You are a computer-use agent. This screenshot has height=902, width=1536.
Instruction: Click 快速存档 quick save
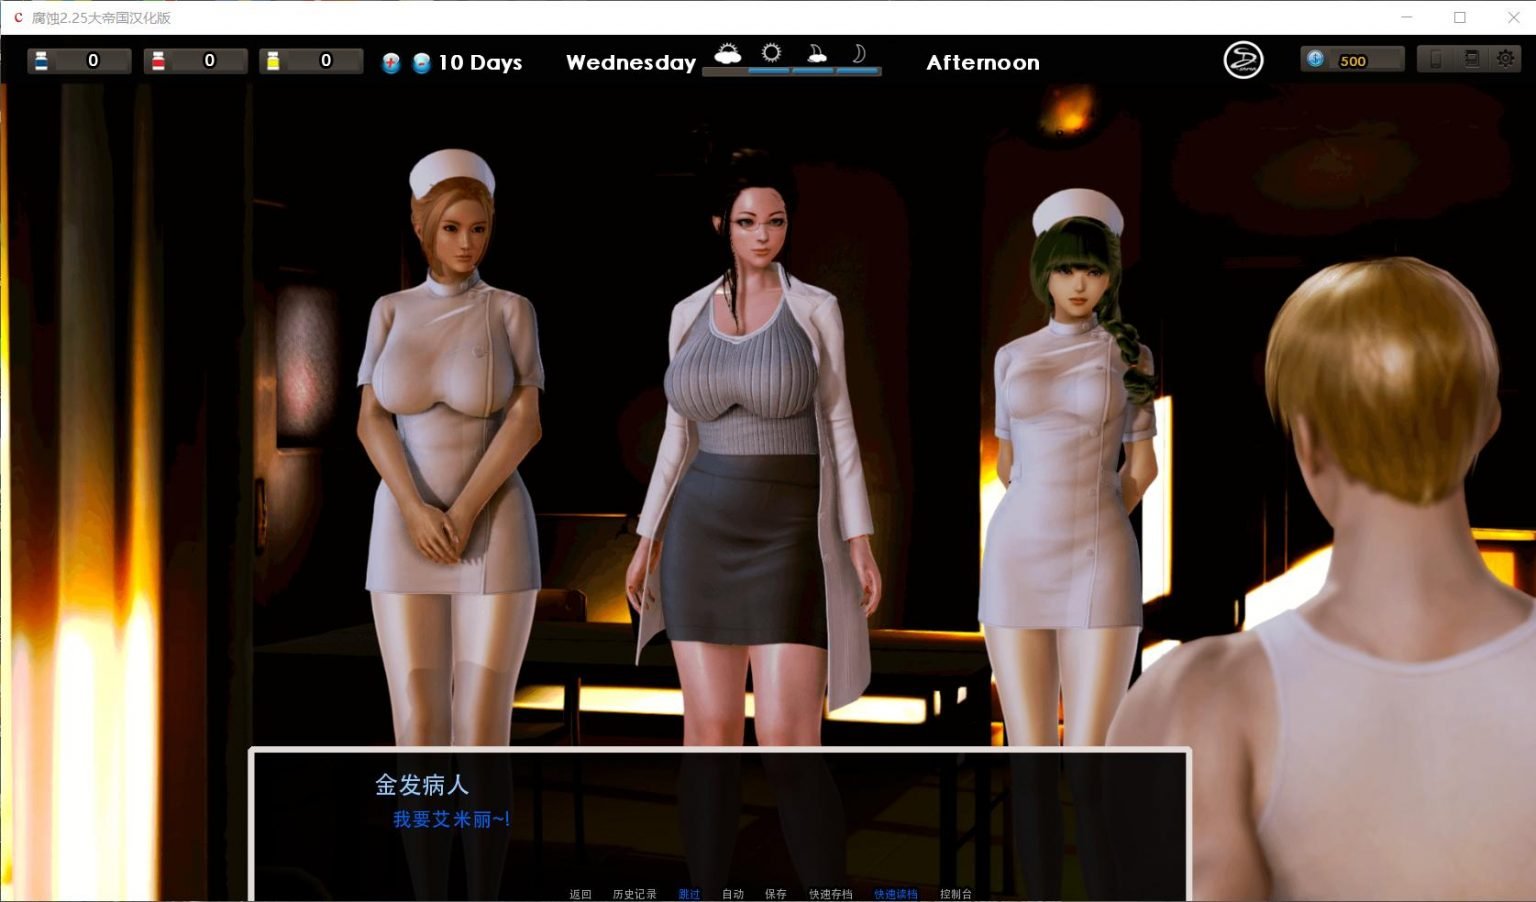click(x=833, y=893)
